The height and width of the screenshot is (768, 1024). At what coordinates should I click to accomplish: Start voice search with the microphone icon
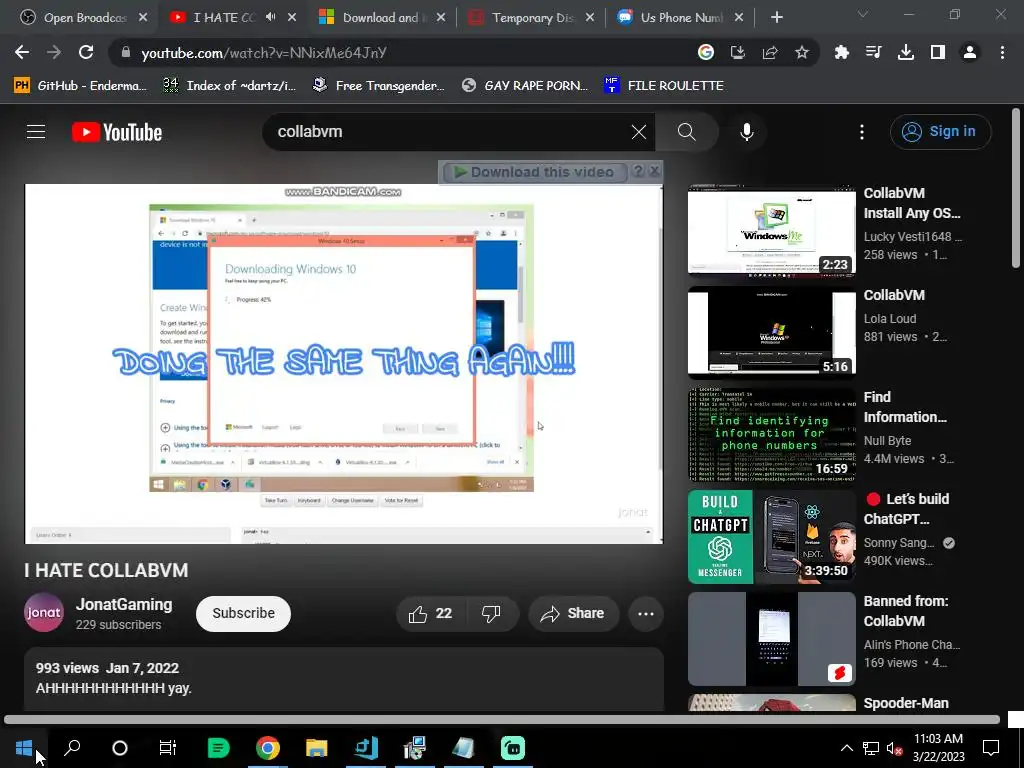pos(746,132)
